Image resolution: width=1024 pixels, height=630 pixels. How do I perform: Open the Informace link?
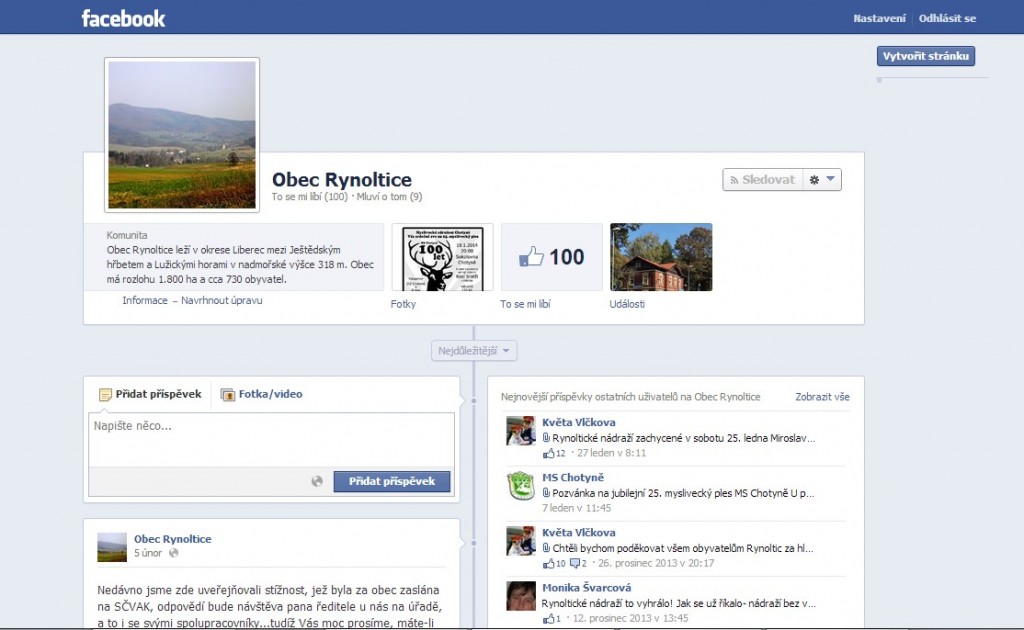coord(145,300)
